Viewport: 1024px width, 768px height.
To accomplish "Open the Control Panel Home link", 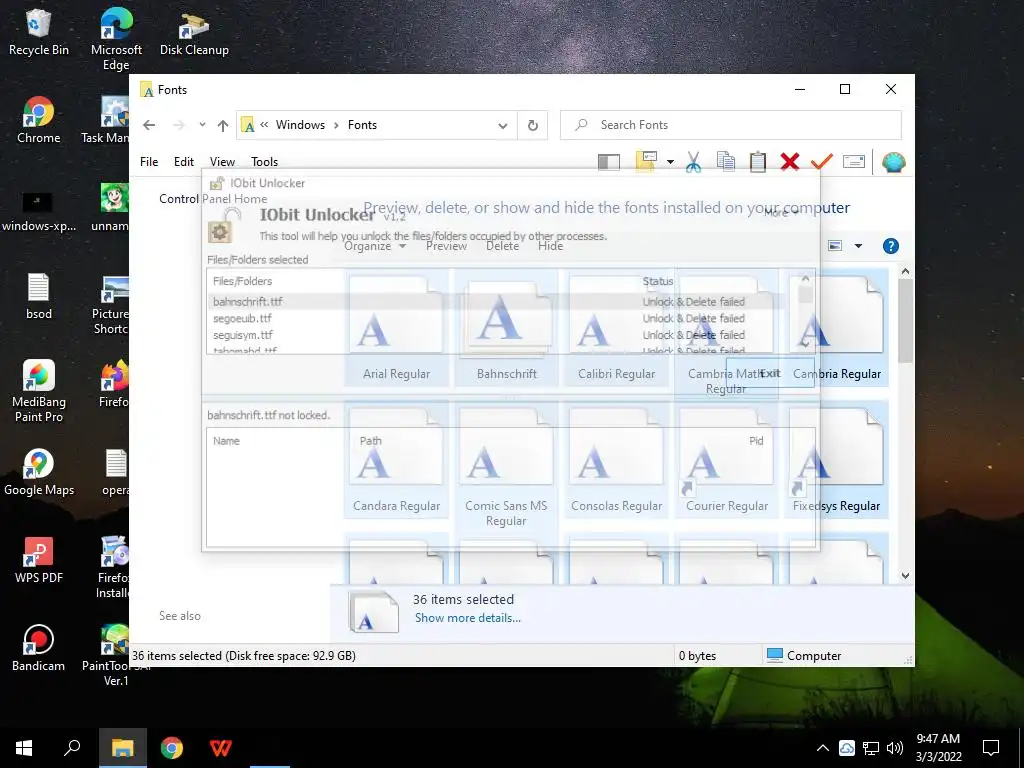I will [213, 199].
